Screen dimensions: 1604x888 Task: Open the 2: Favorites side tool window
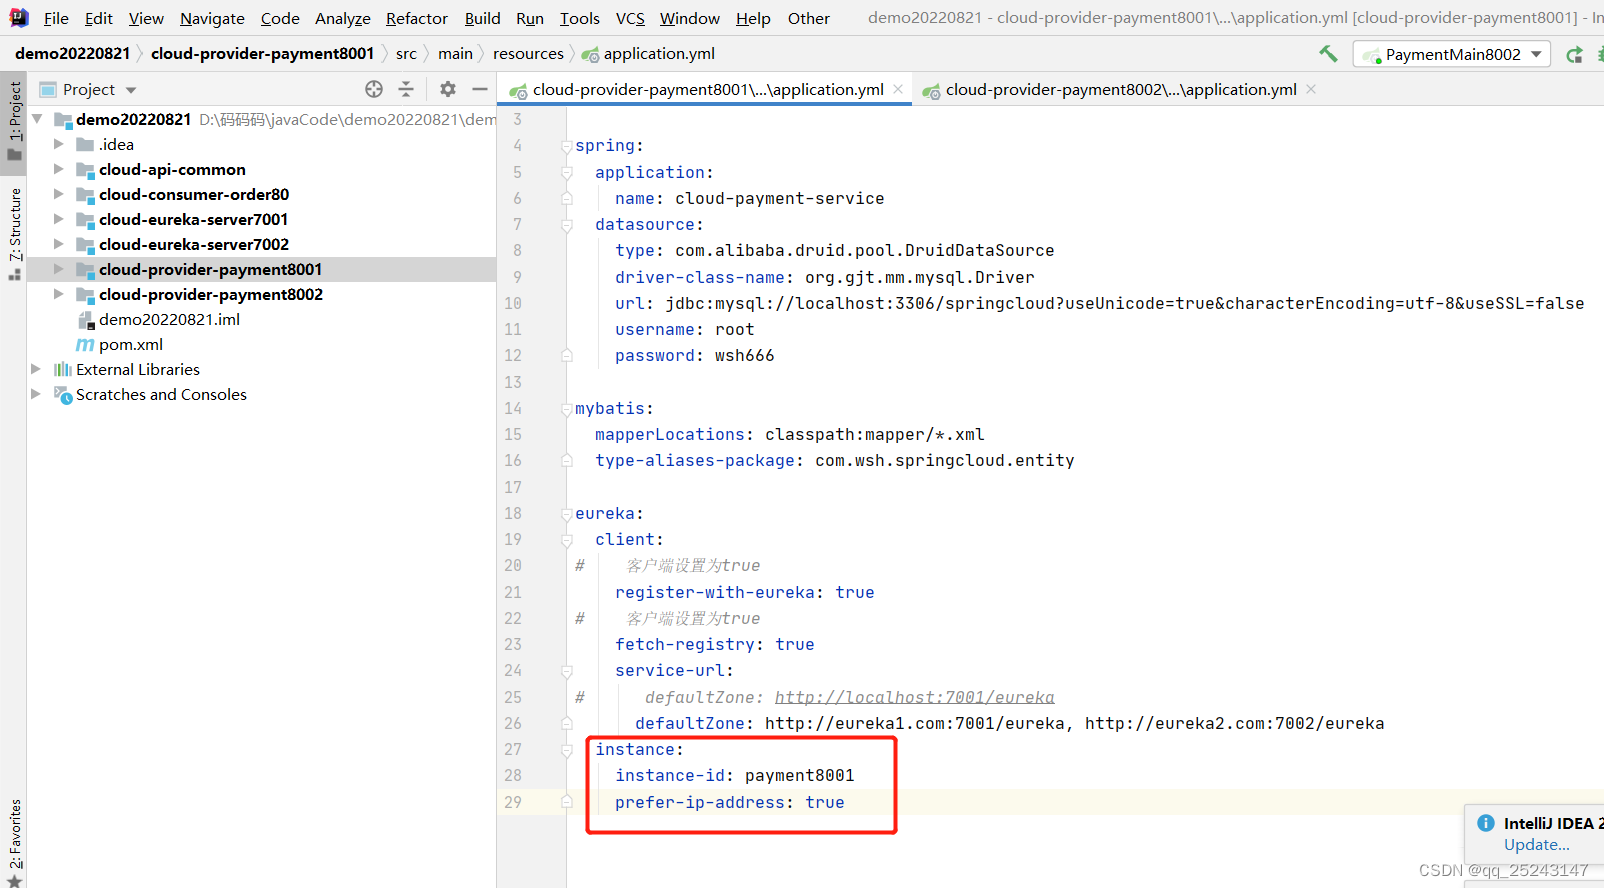pyautogui.click(x=14, y=842)
